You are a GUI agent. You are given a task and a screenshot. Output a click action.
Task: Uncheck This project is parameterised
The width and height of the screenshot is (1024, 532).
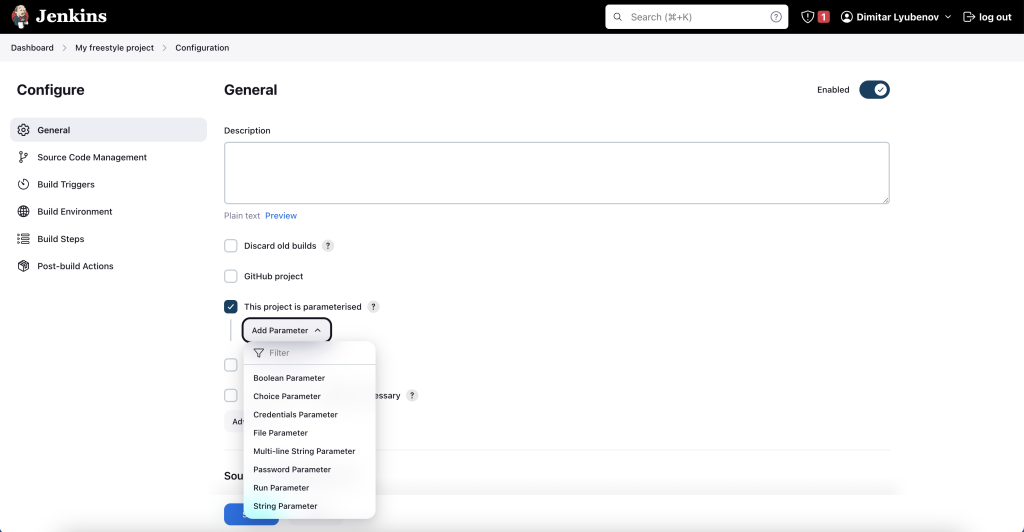point(231,307)
